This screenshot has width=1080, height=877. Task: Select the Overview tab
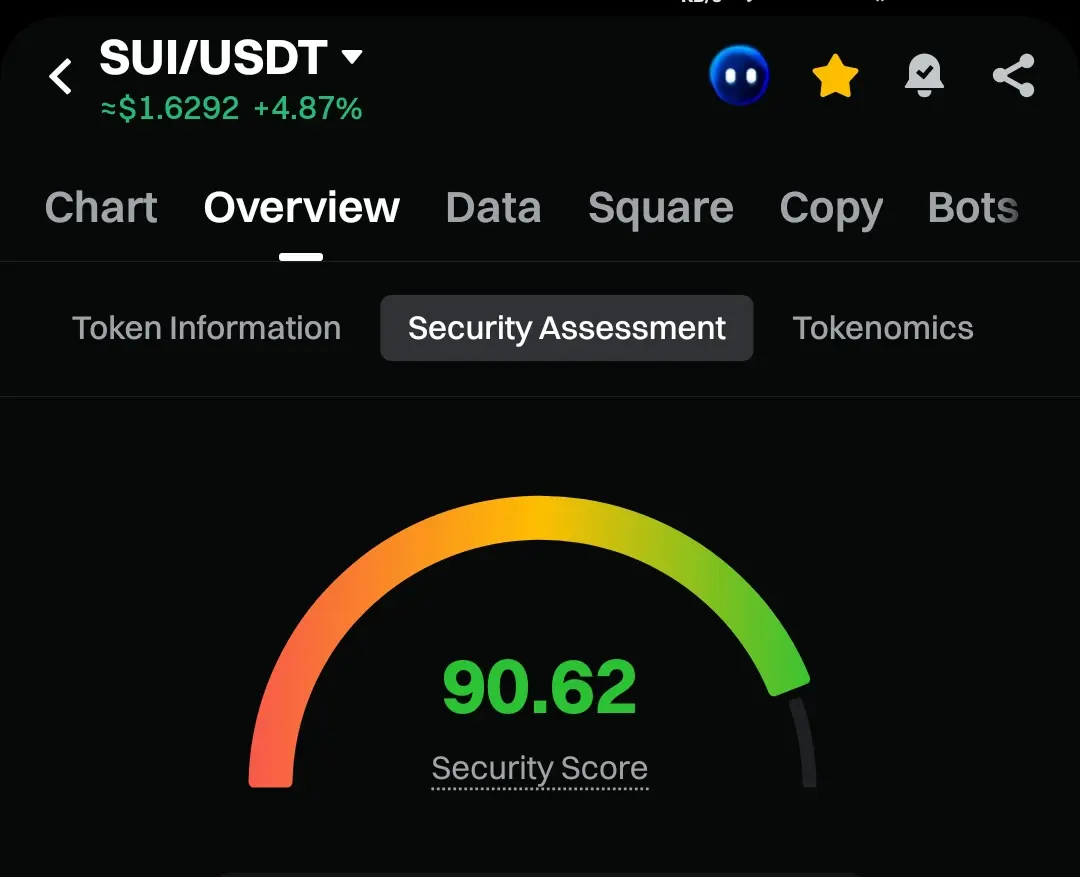click(x=302, y=207)
